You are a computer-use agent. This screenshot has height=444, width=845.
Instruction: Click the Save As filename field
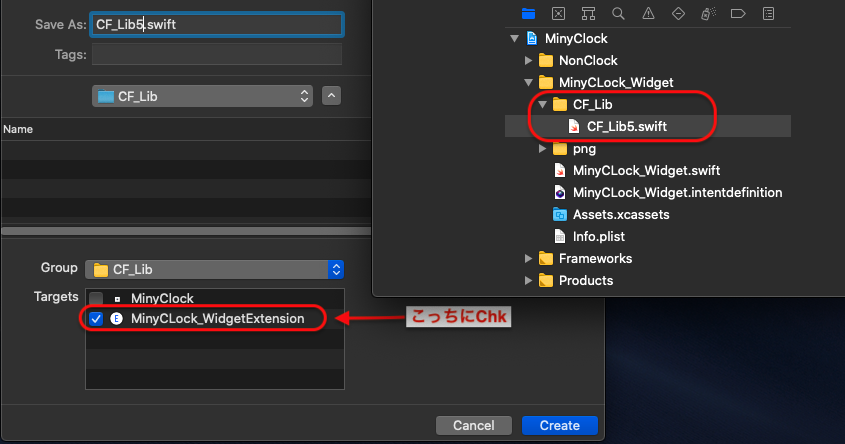point(217,24)
